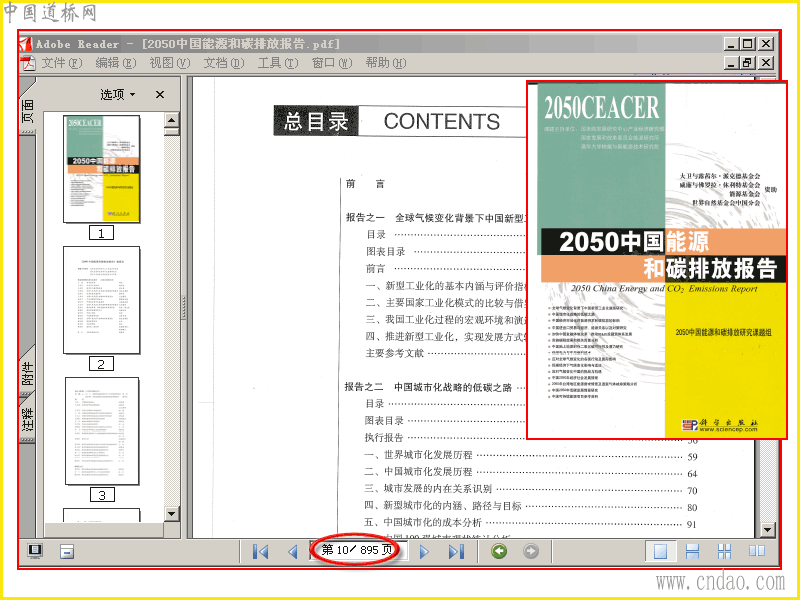800x600 pixels.
Task: Click the page number field 第10/895页
Action: 357,550
